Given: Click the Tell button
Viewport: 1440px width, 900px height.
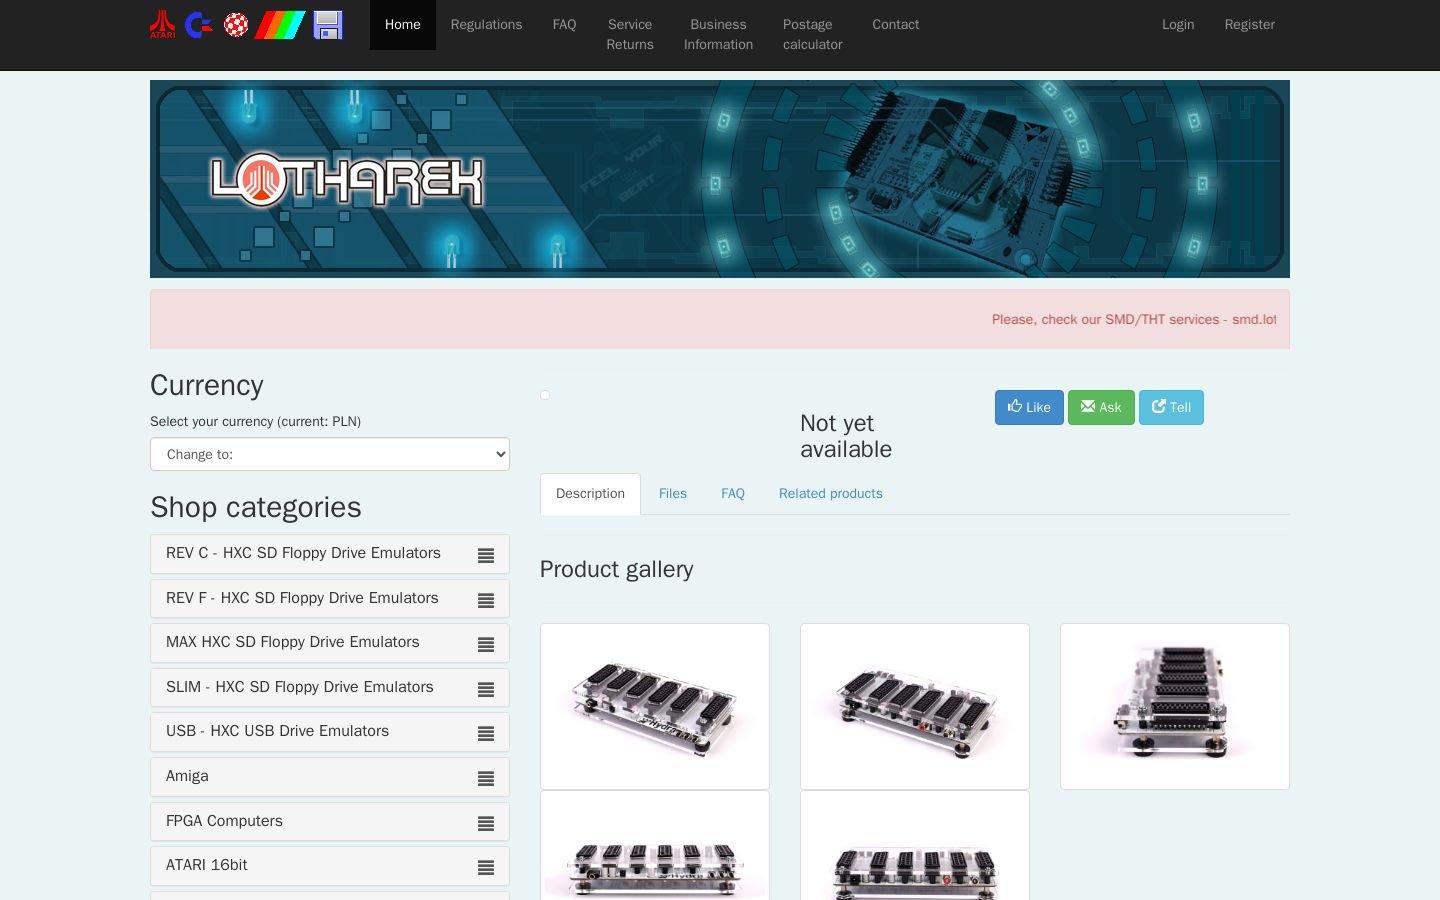Looking at the screenshot, I should [1171, 407].
